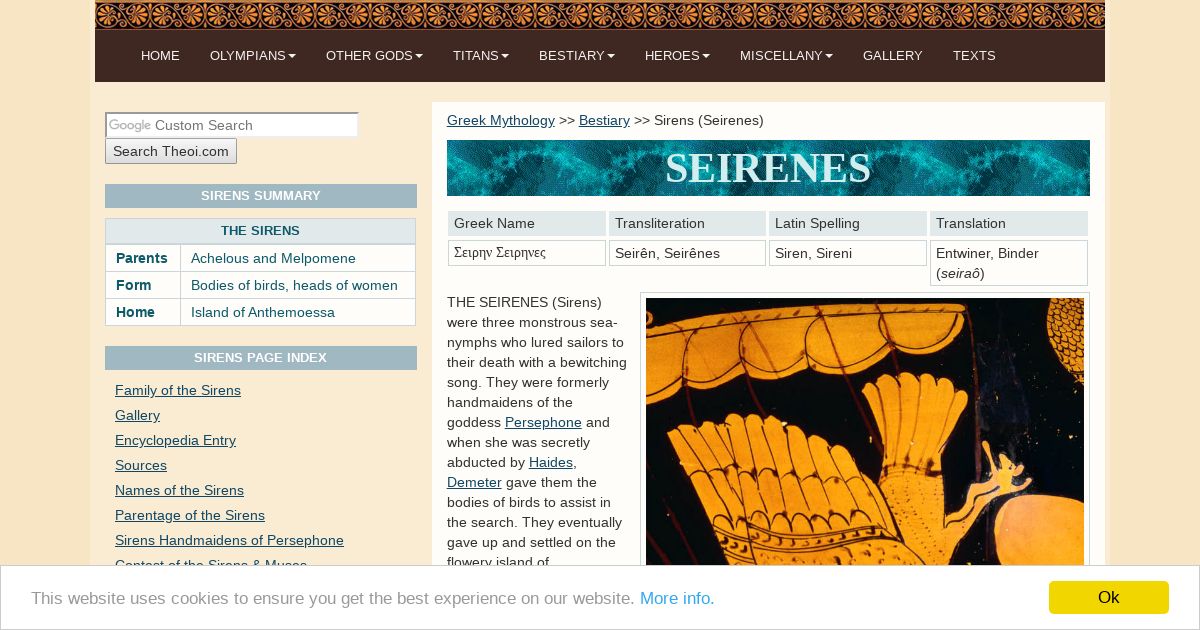Jump to the Sources section
The height and width of the screenshot is (630, 1200).
point(141,465)
